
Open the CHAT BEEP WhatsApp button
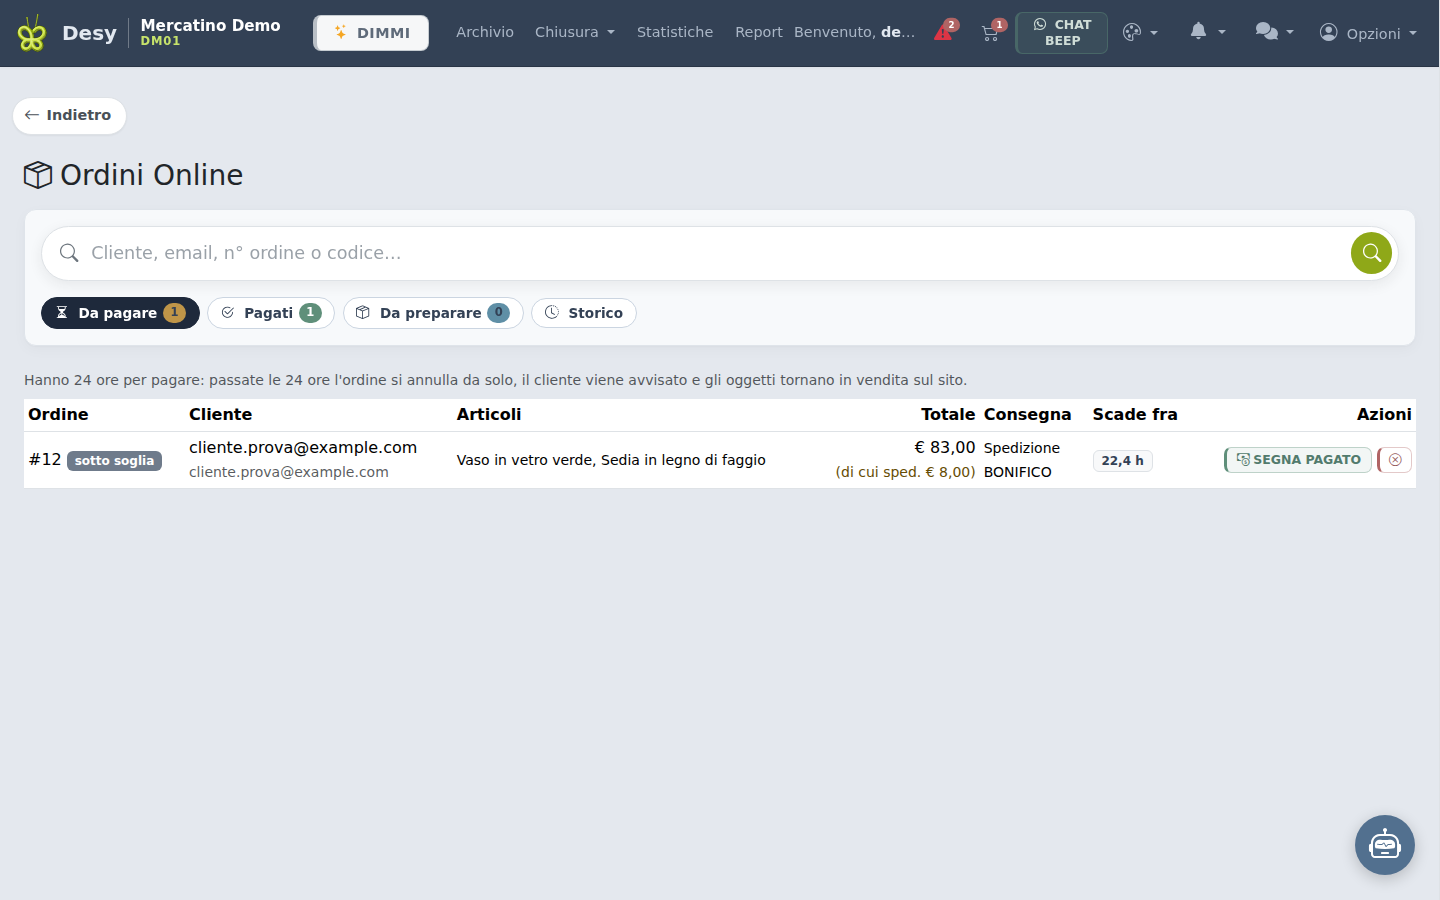[x=1062, y=33]
